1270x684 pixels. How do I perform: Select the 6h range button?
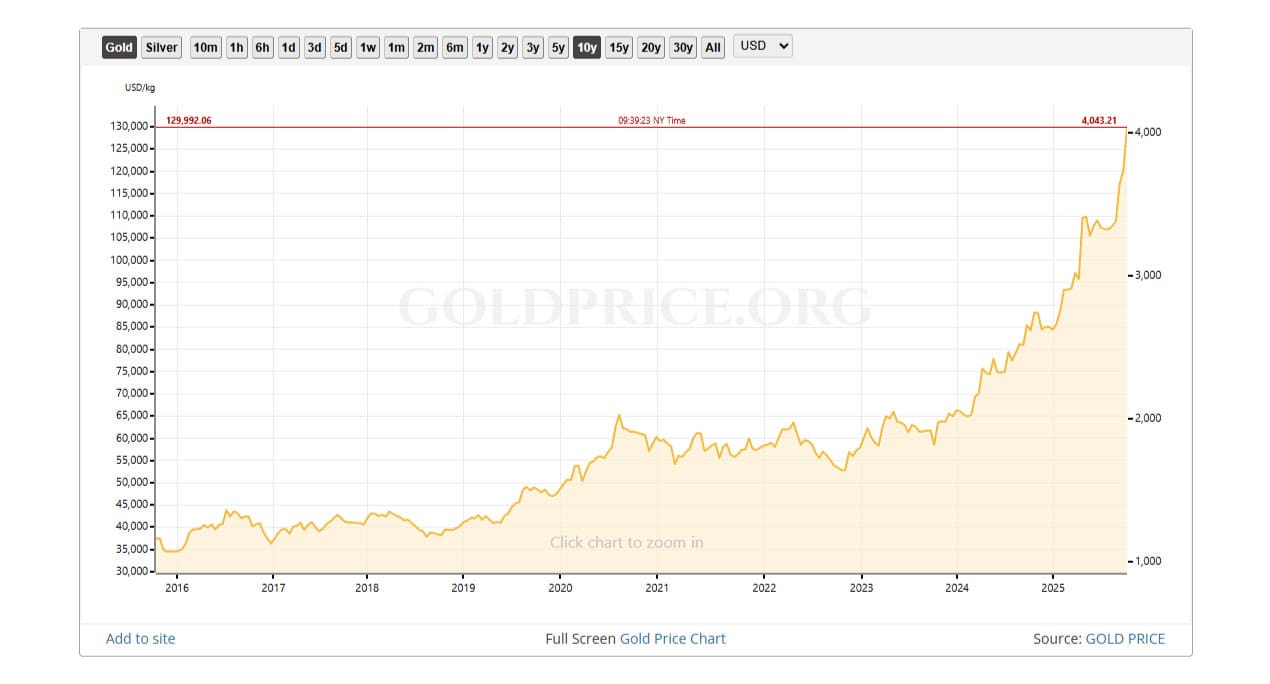pyautogui.click(x=262, y=47)
